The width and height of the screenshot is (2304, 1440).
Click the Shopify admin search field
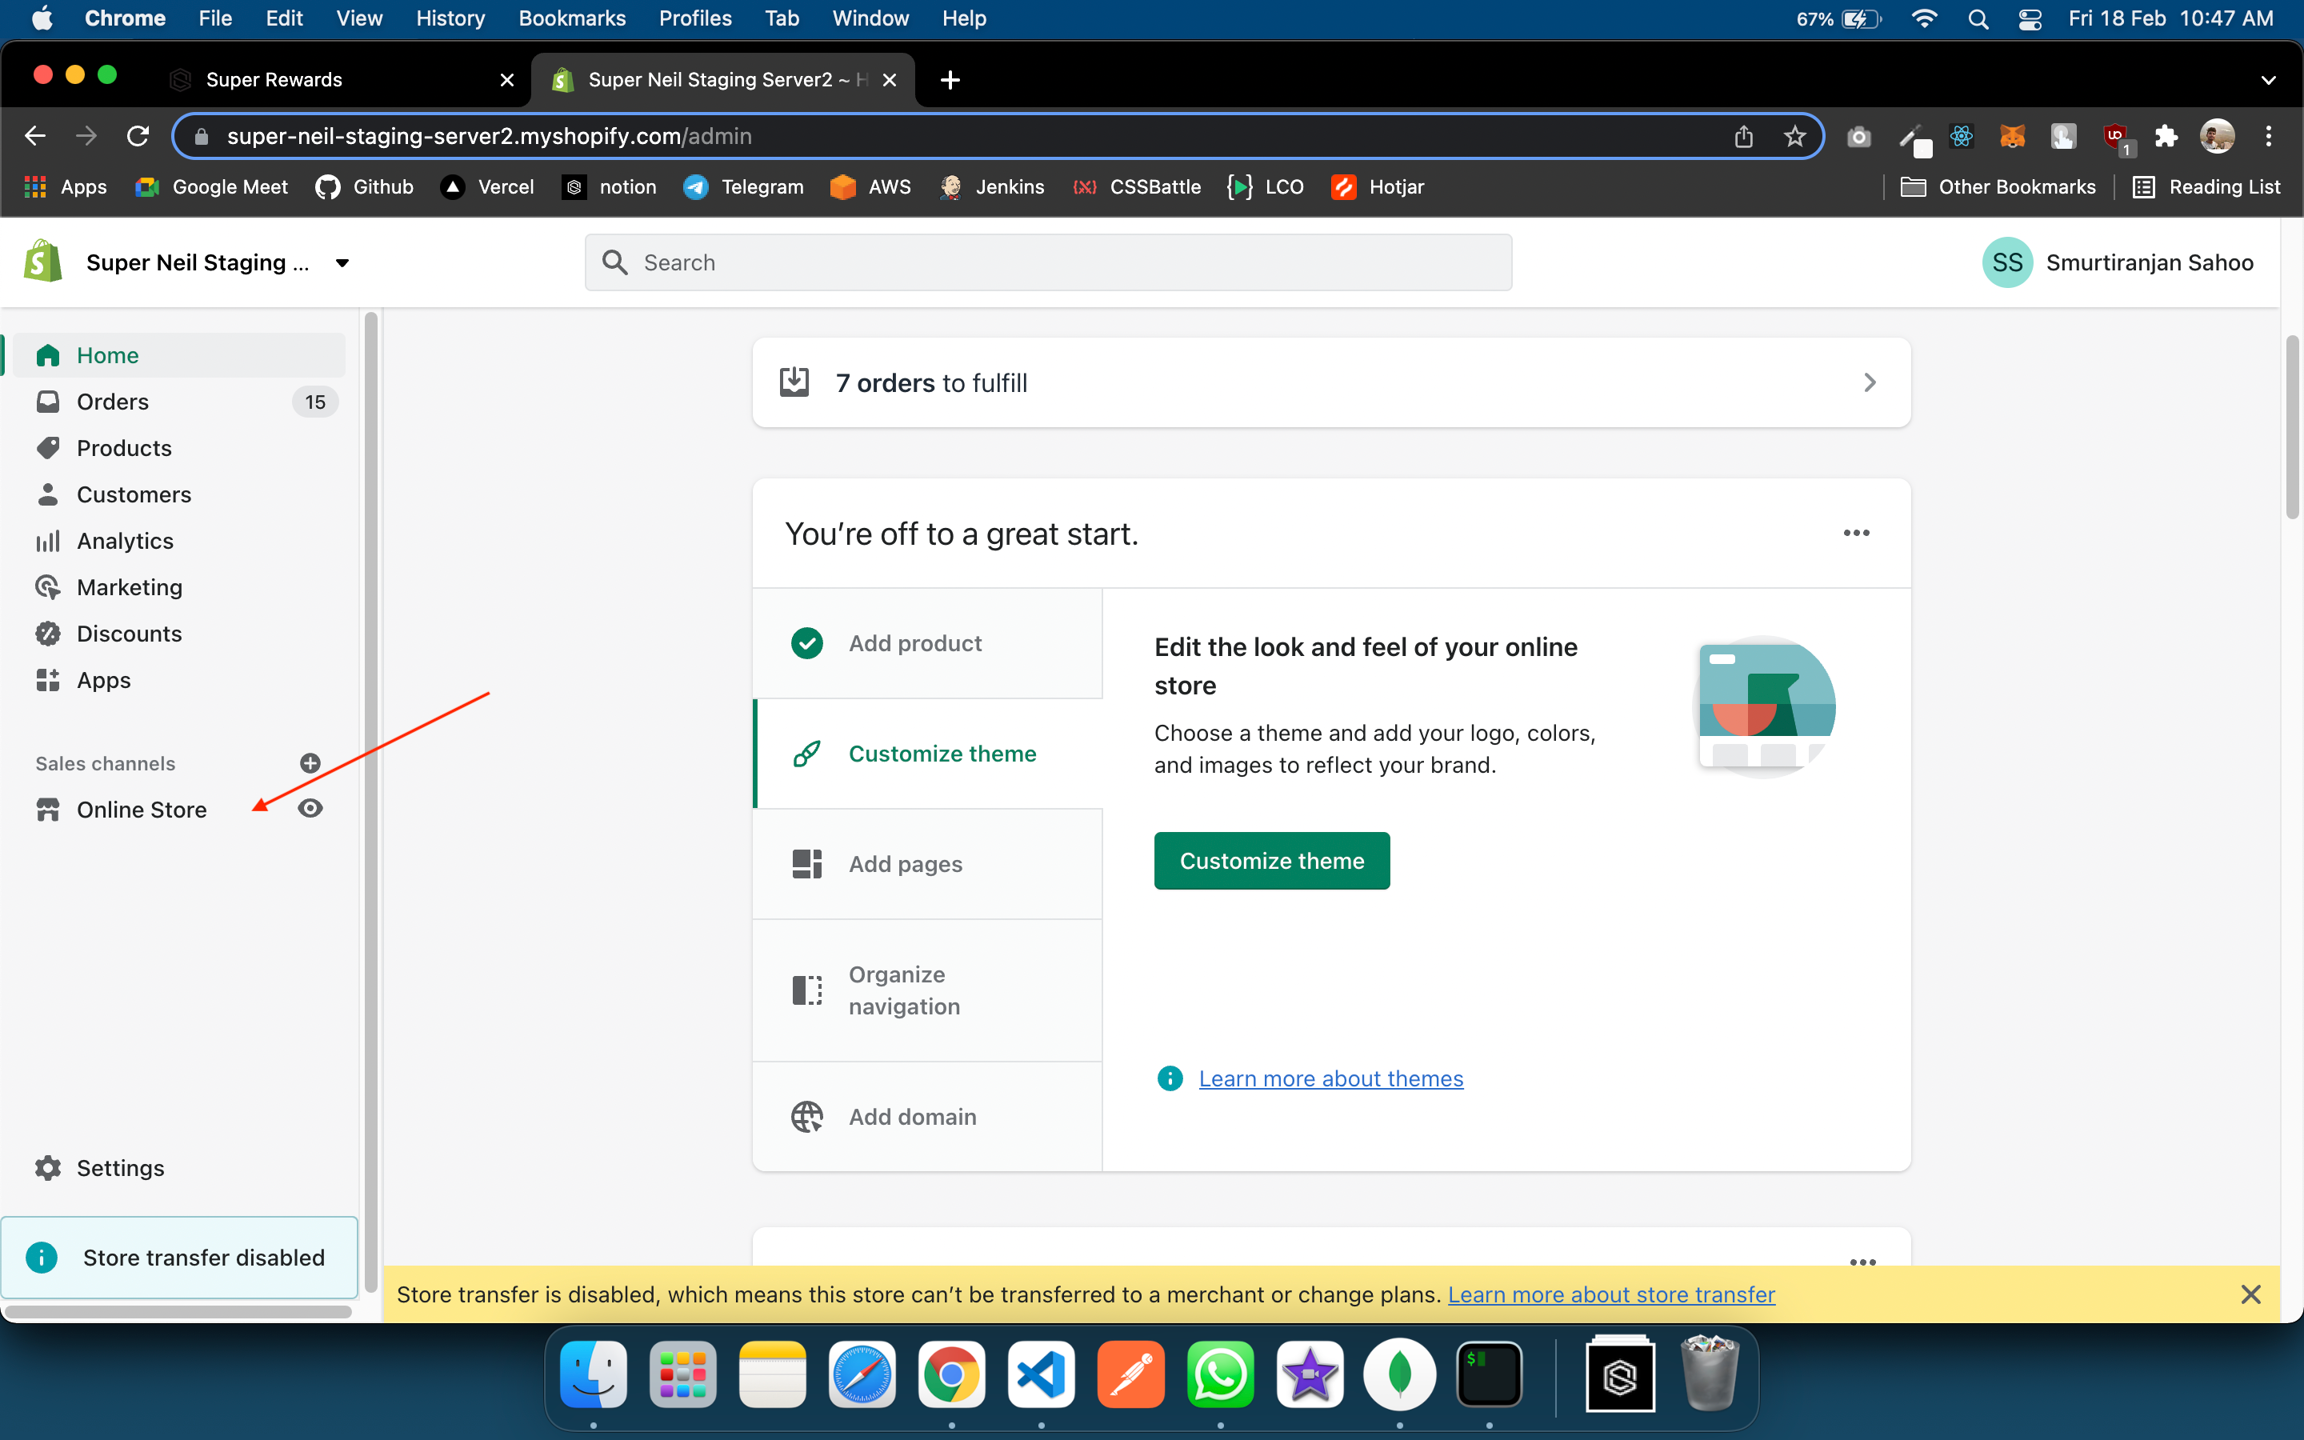(x=1048, y=263)
